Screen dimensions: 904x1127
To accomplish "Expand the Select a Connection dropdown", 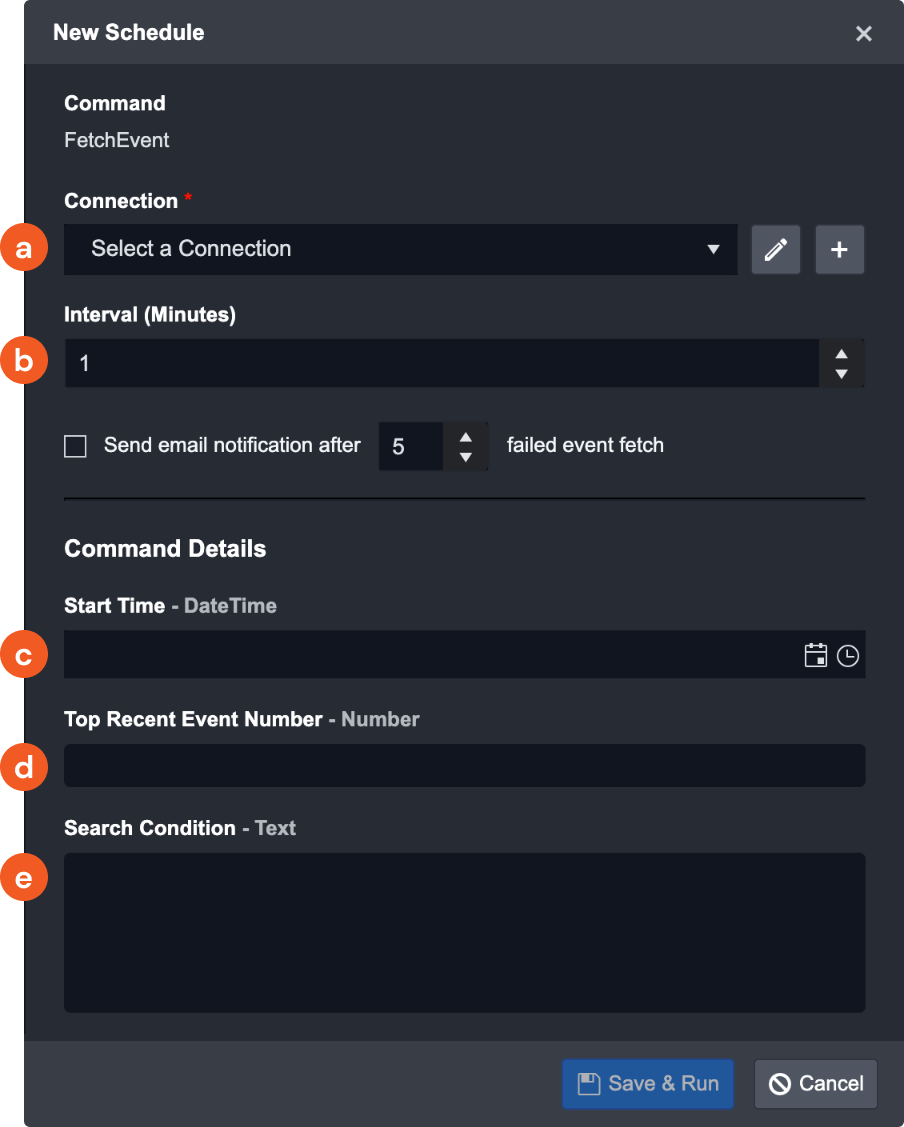I will tap(400, 249).
